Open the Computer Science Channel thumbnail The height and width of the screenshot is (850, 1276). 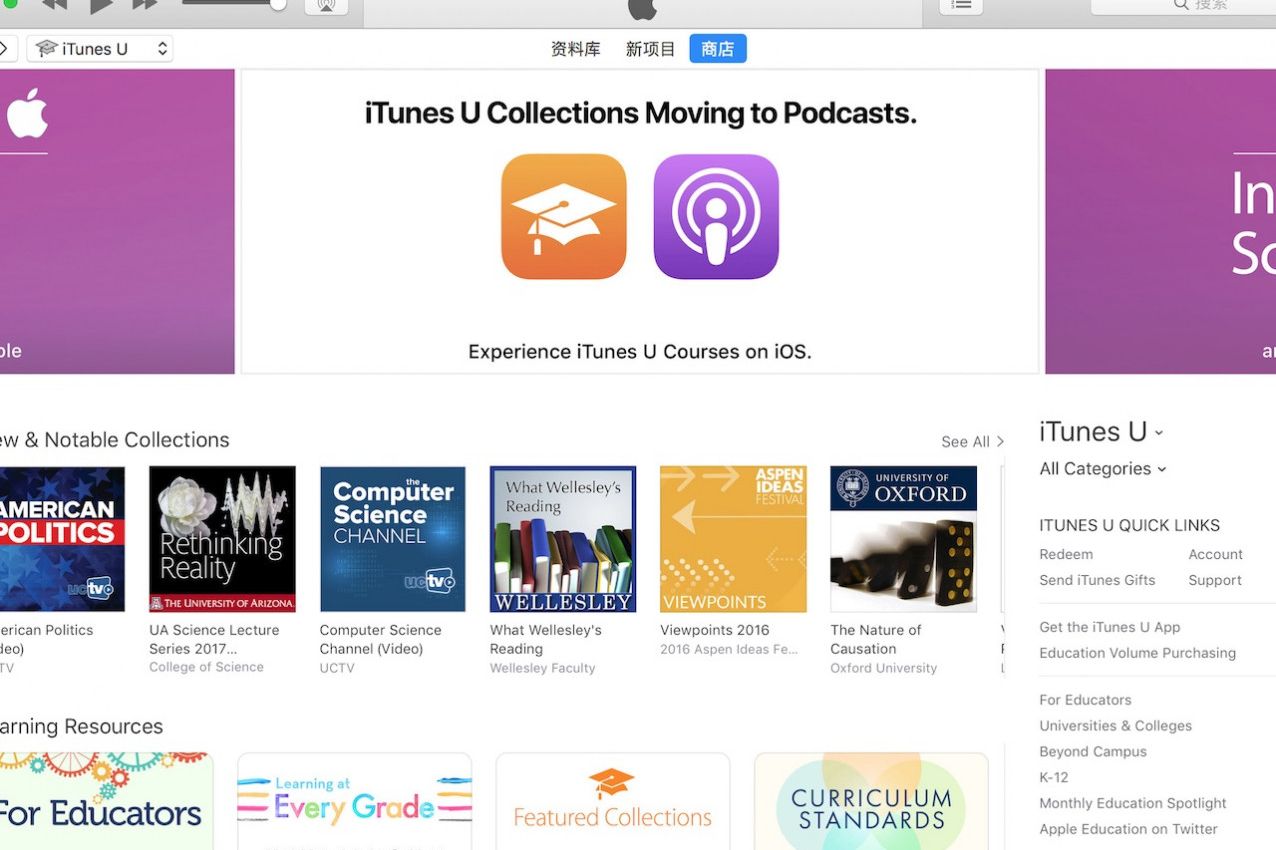(x=392, y=539)
